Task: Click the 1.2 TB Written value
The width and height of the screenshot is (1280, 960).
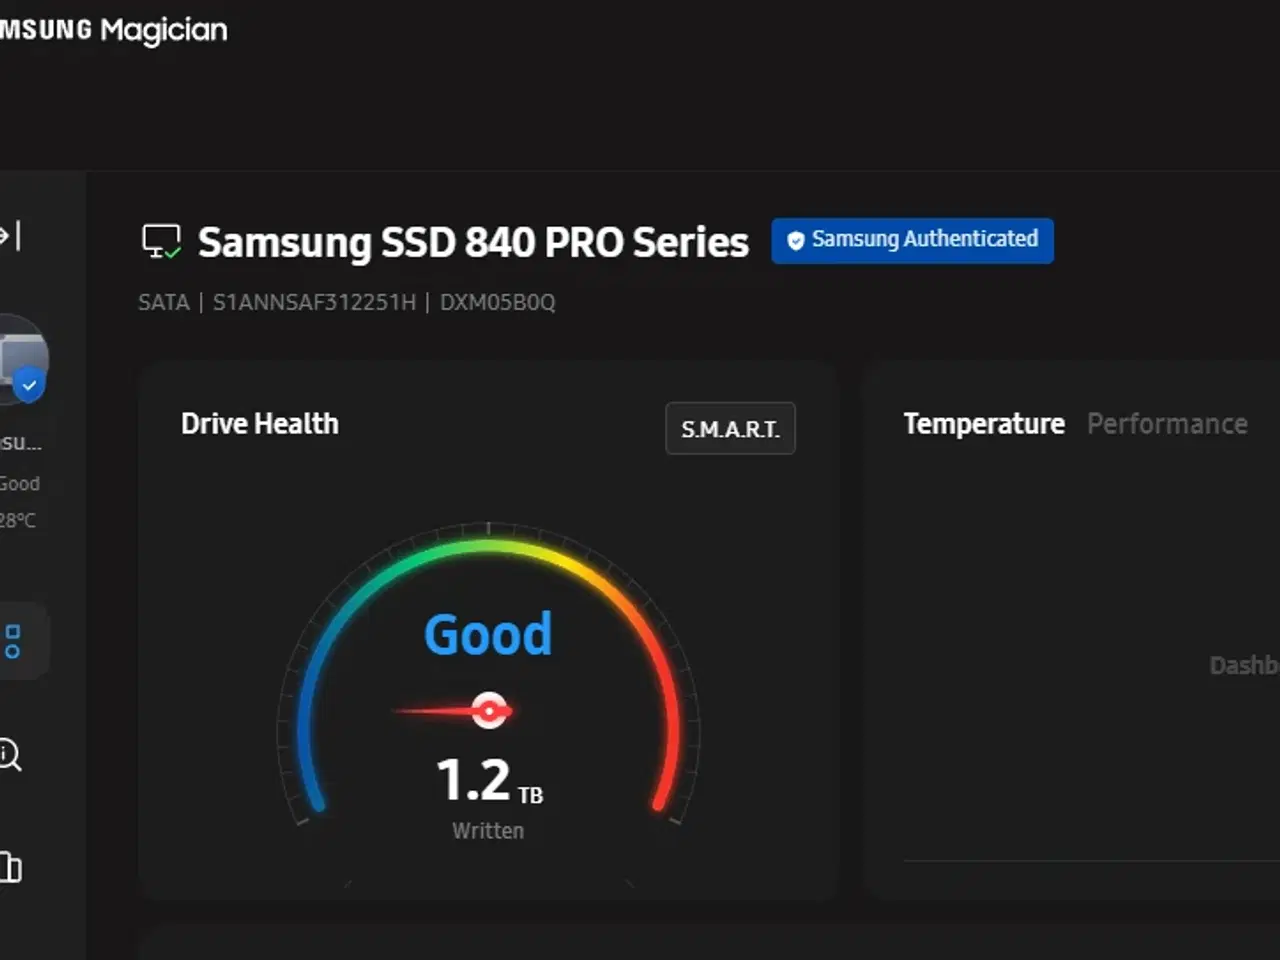Action: tap(487, 781)
